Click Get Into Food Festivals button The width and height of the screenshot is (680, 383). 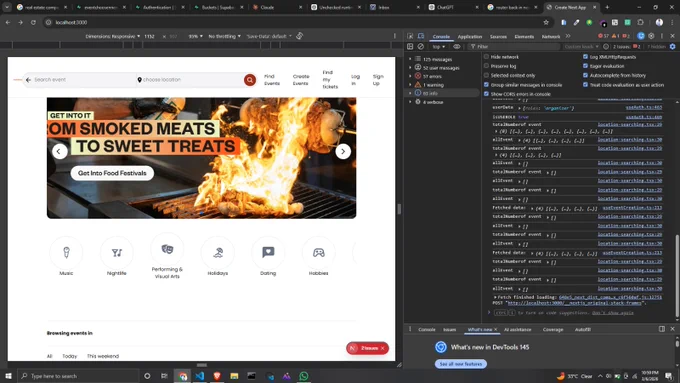(x=112, y=173)
